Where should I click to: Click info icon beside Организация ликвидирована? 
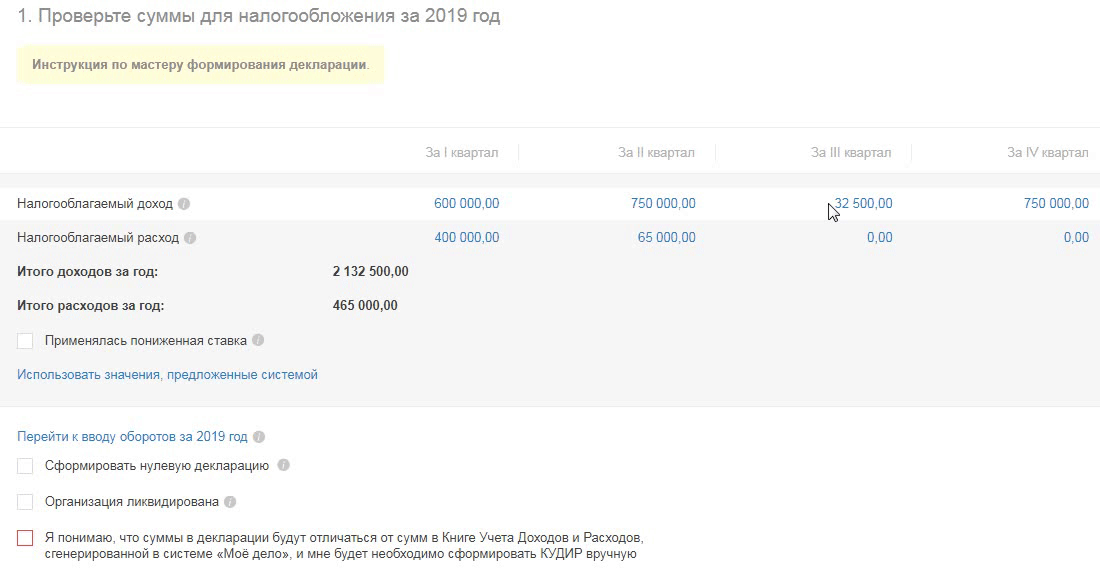(230, 502)
